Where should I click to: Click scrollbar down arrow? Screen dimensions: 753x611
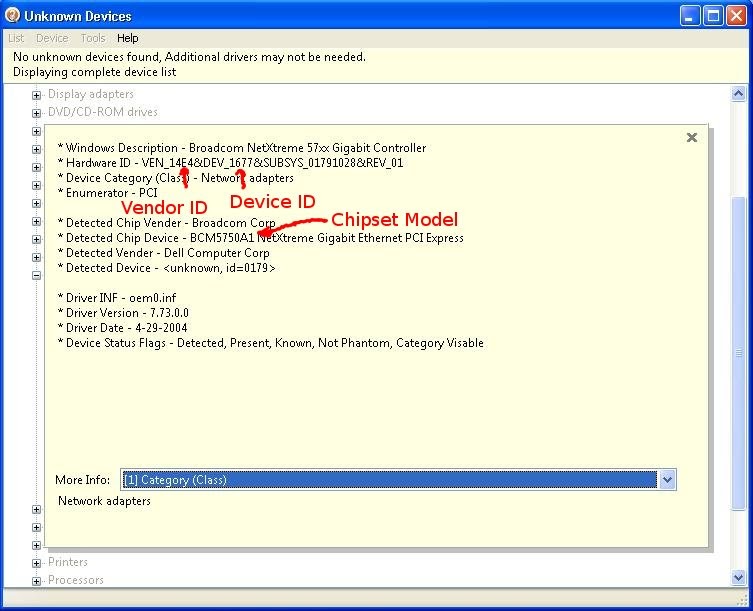click(738, 577)
